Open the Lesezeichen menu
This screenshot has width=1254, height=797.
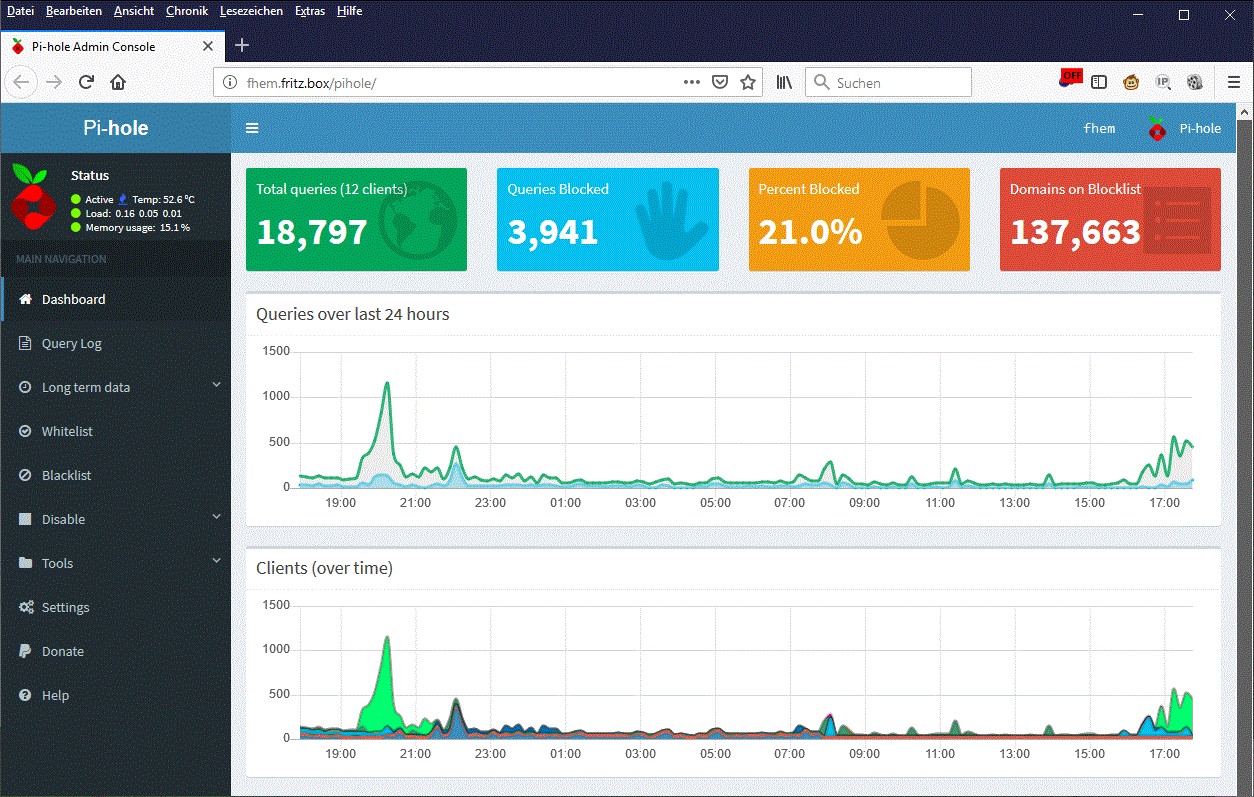(x=252, y=11)
